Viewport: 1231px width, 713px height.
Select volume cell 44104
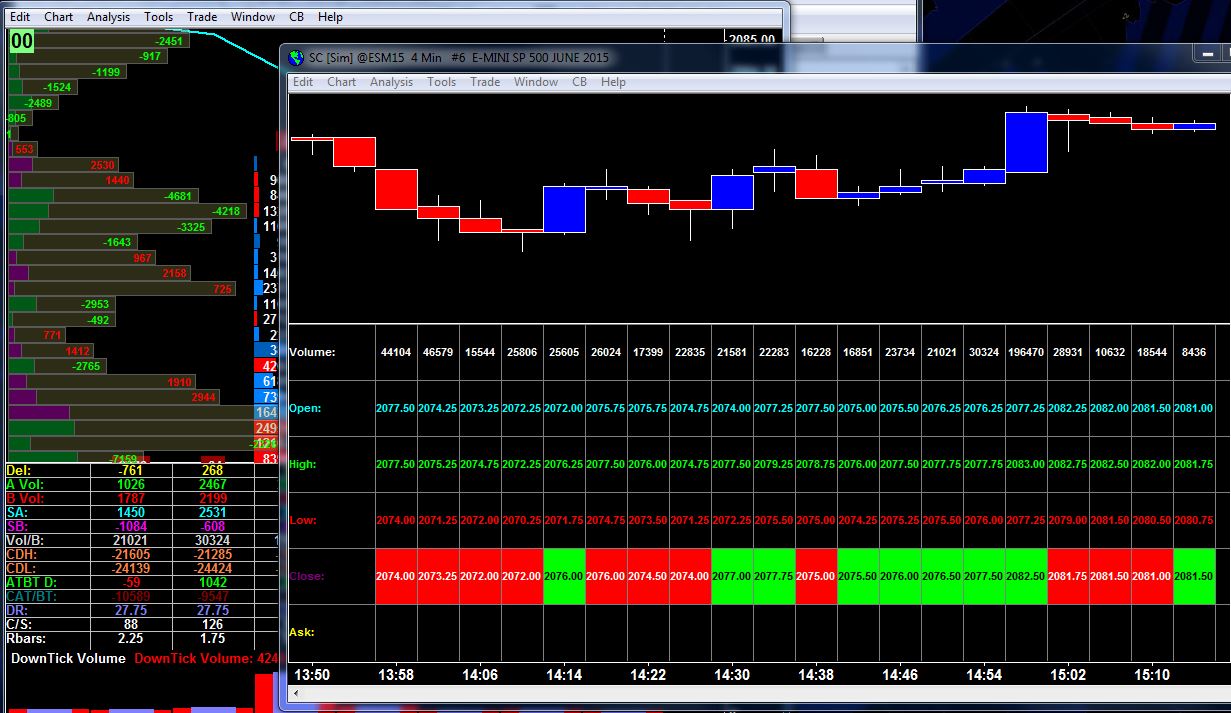(396, 352)
